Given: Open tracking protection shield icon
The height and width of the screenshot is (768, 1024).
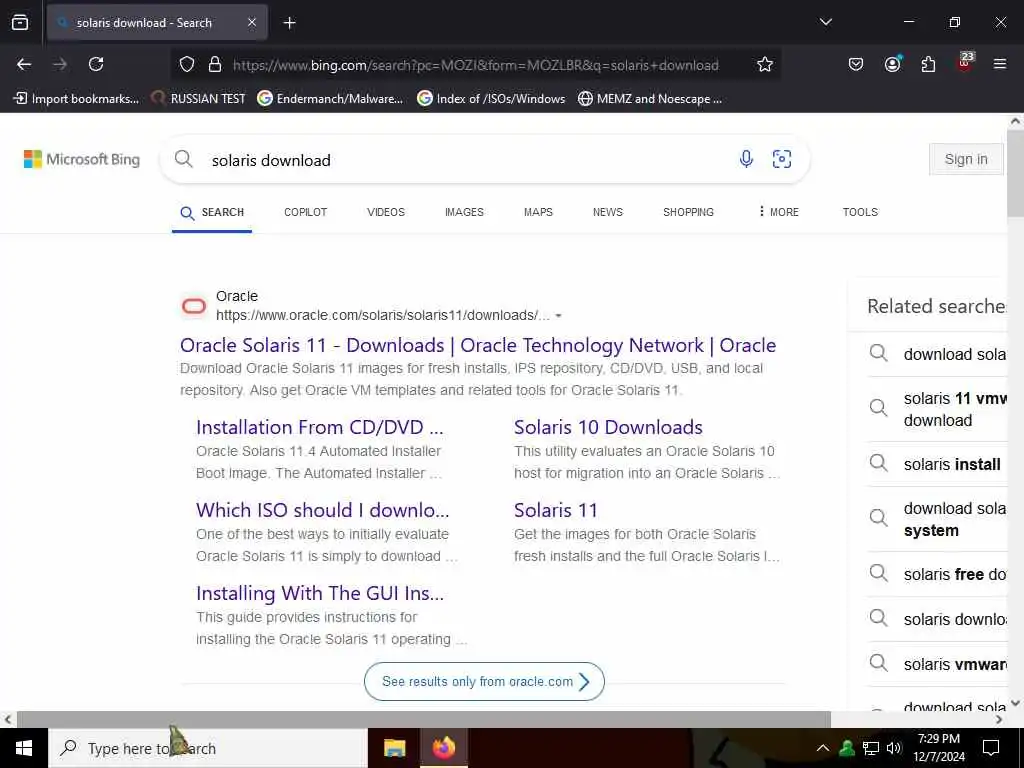Looking at the screenshot, I should 187,64.
